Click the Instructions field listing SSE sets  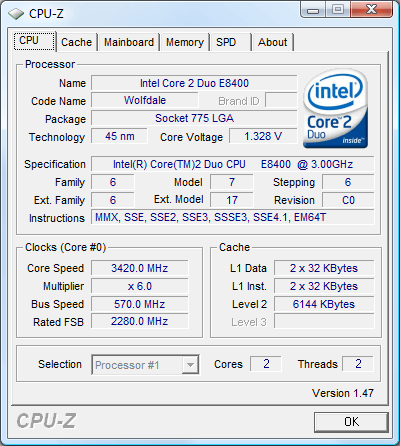click(233, 217)
